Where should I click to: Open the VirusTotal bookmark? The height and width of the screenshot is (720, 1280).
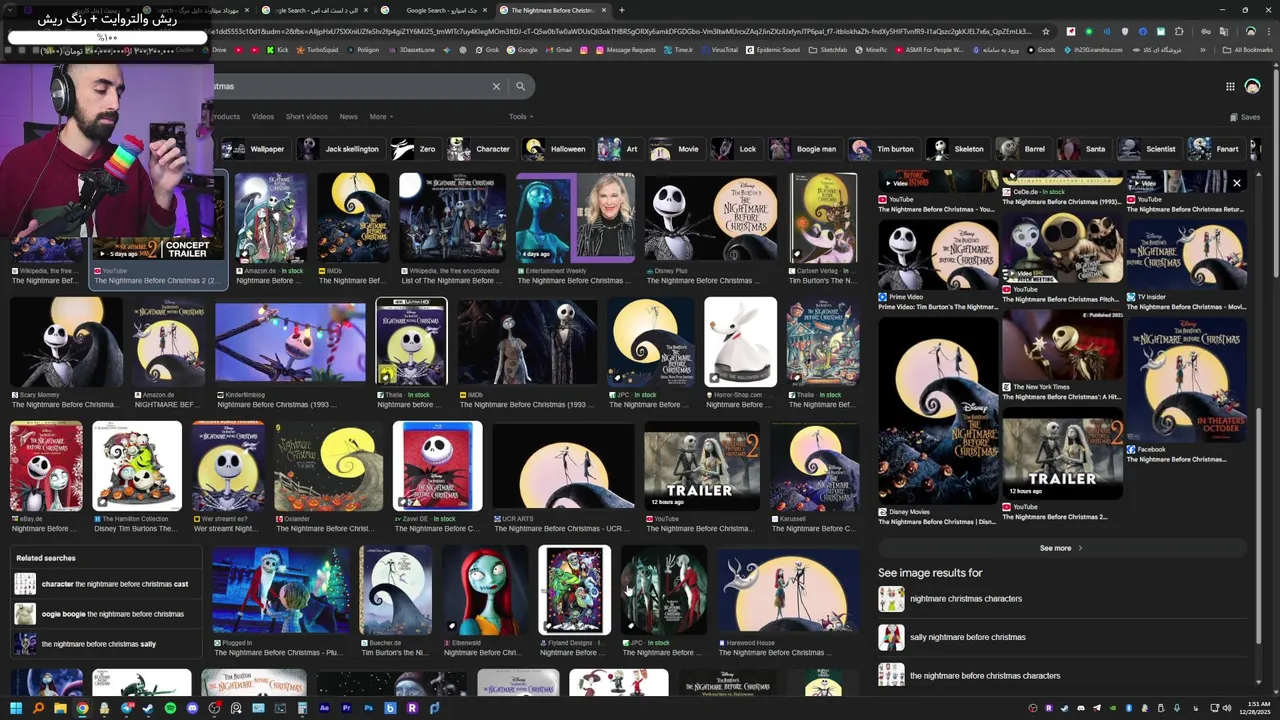pyautogui.click(x=719, y=49)
